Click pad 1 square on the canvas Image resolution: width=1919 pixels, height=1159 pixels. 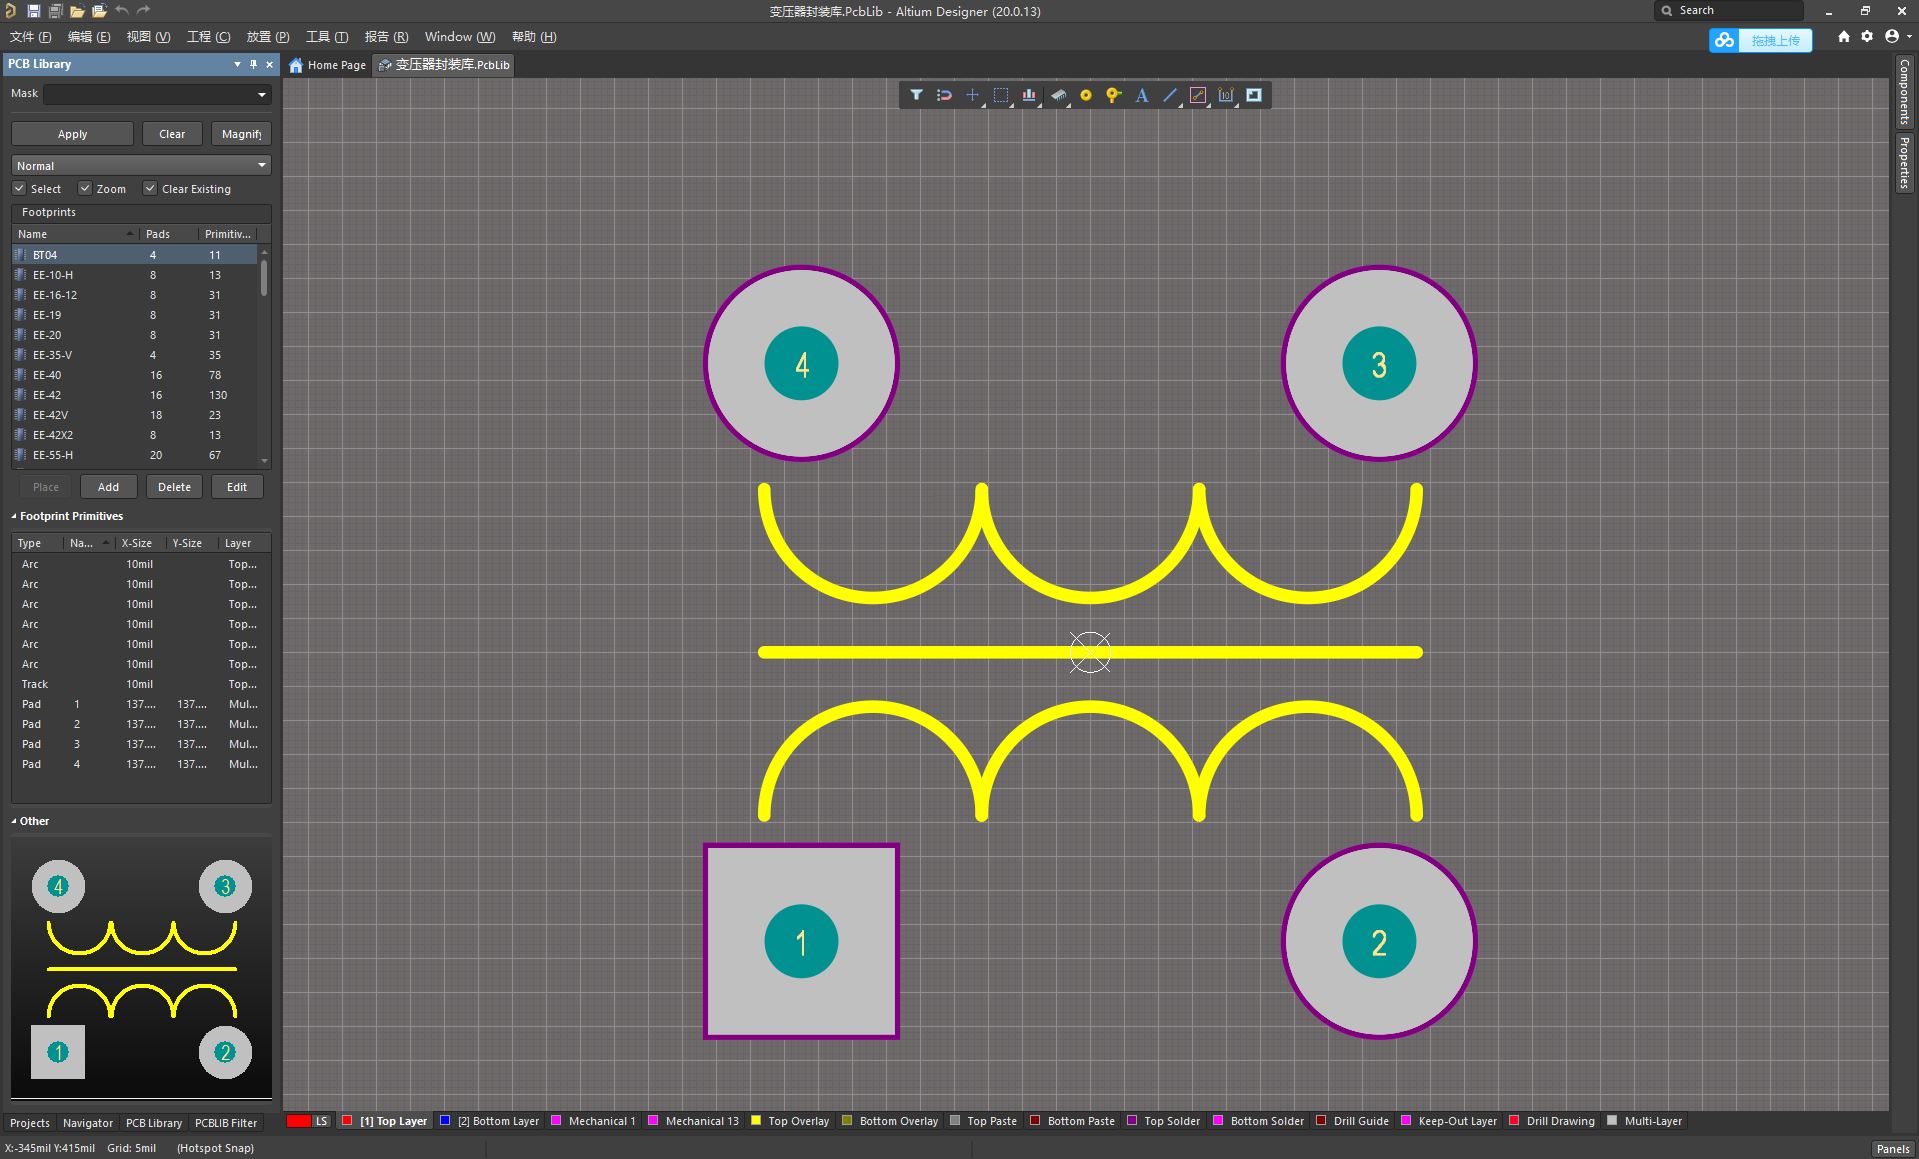[x=801, y=941]
